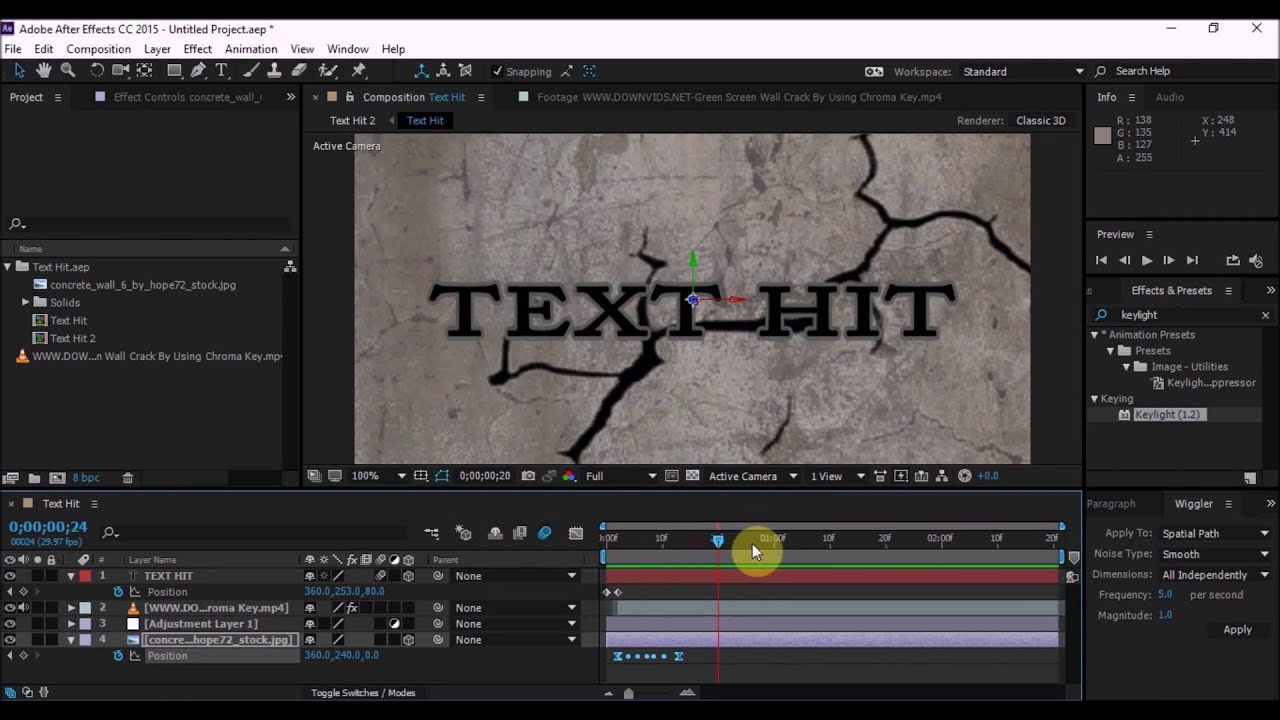Expand the Adjustment Layer 1 properties
The image size is (1280, 720).
(x=71, y=624)
